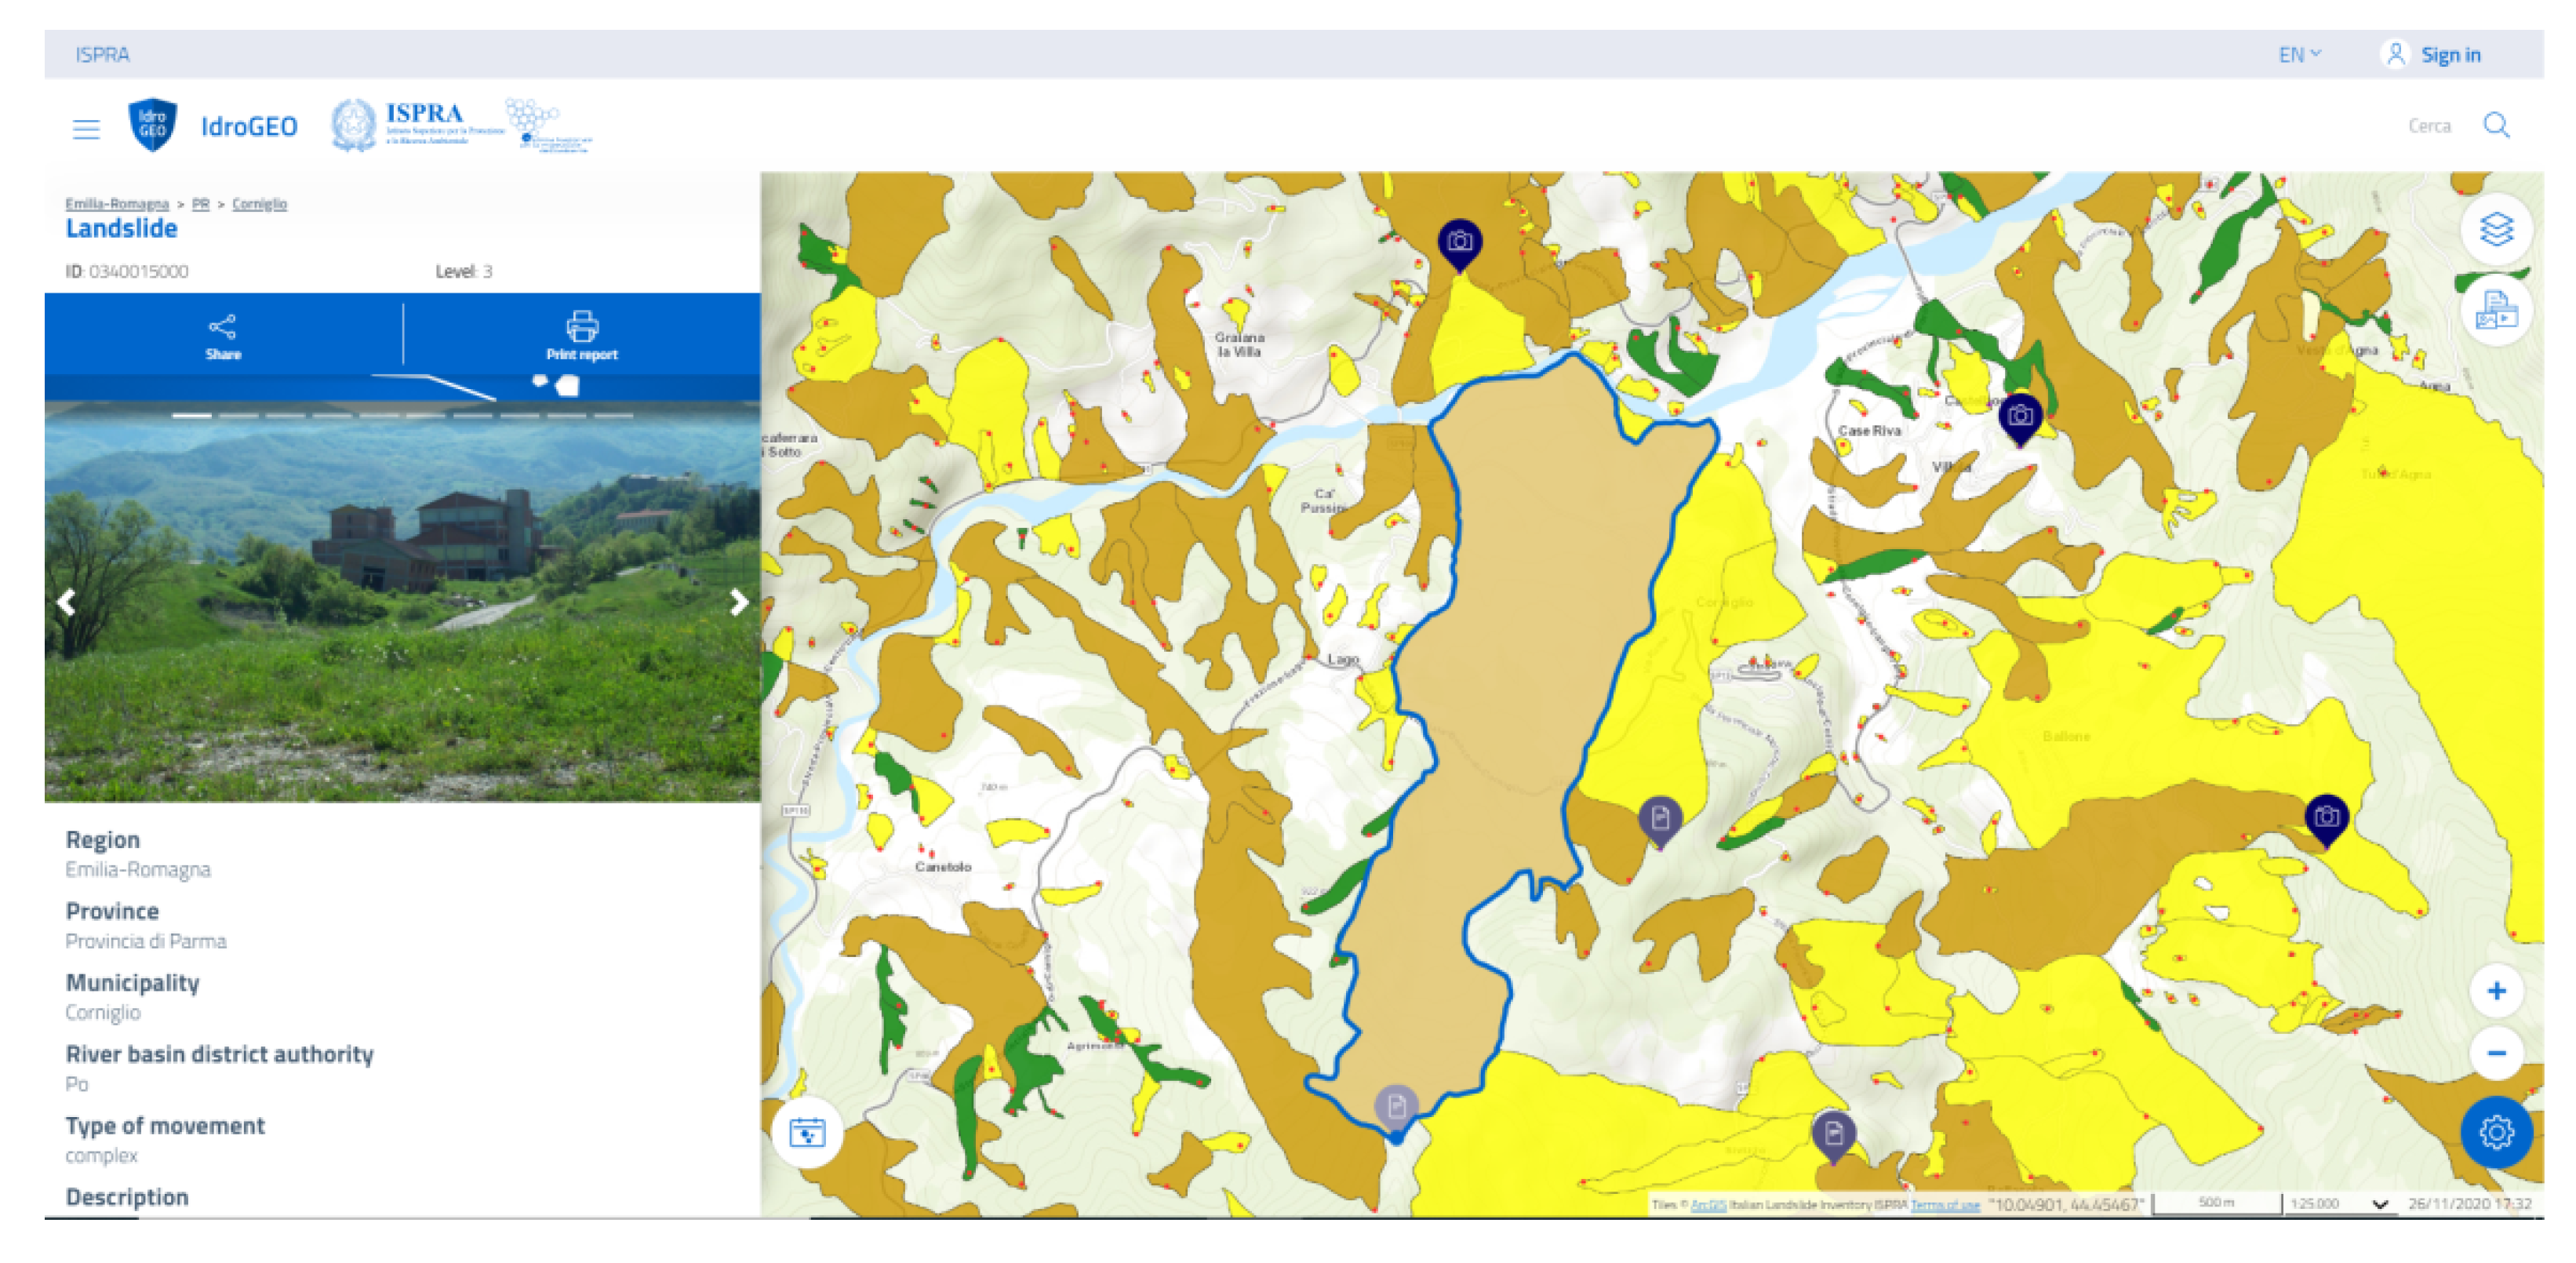Viewport: 2576px width, 1263px height.
Task: Open the calendar events button on map
Action: tap(807, 1132)
